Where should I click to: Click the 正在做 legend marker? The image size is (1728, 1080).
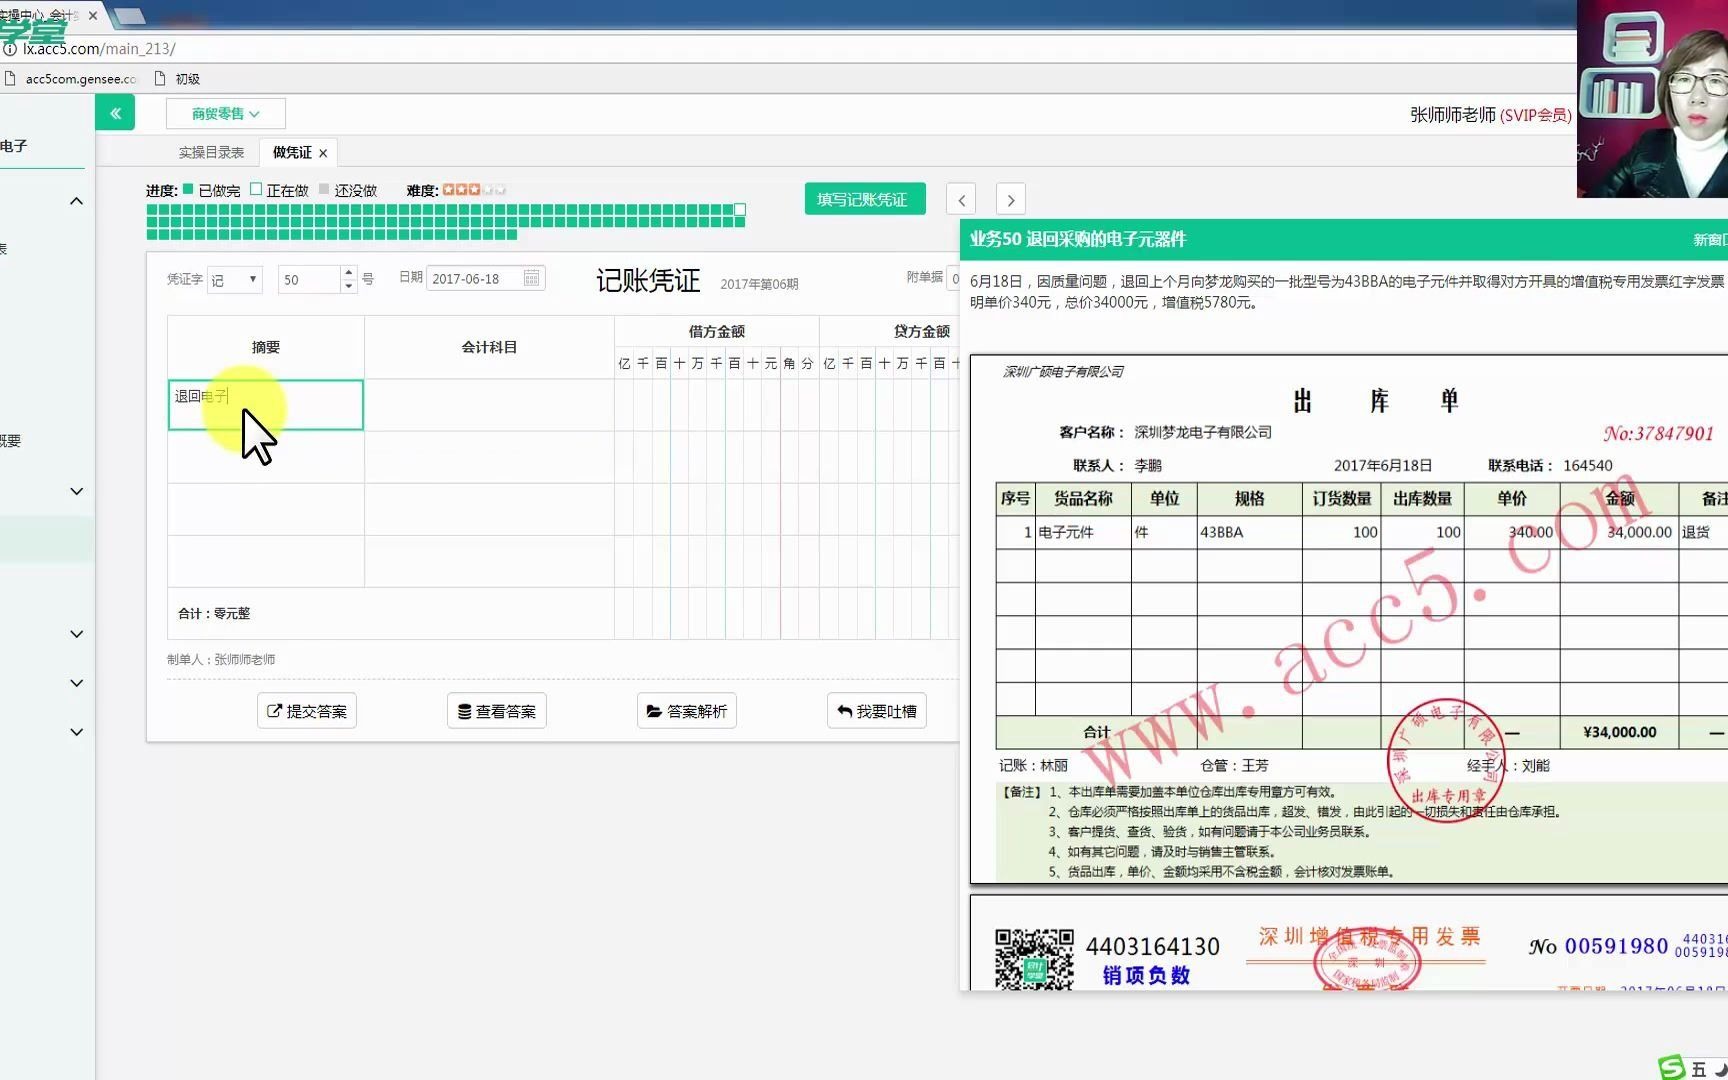[256, 189]
